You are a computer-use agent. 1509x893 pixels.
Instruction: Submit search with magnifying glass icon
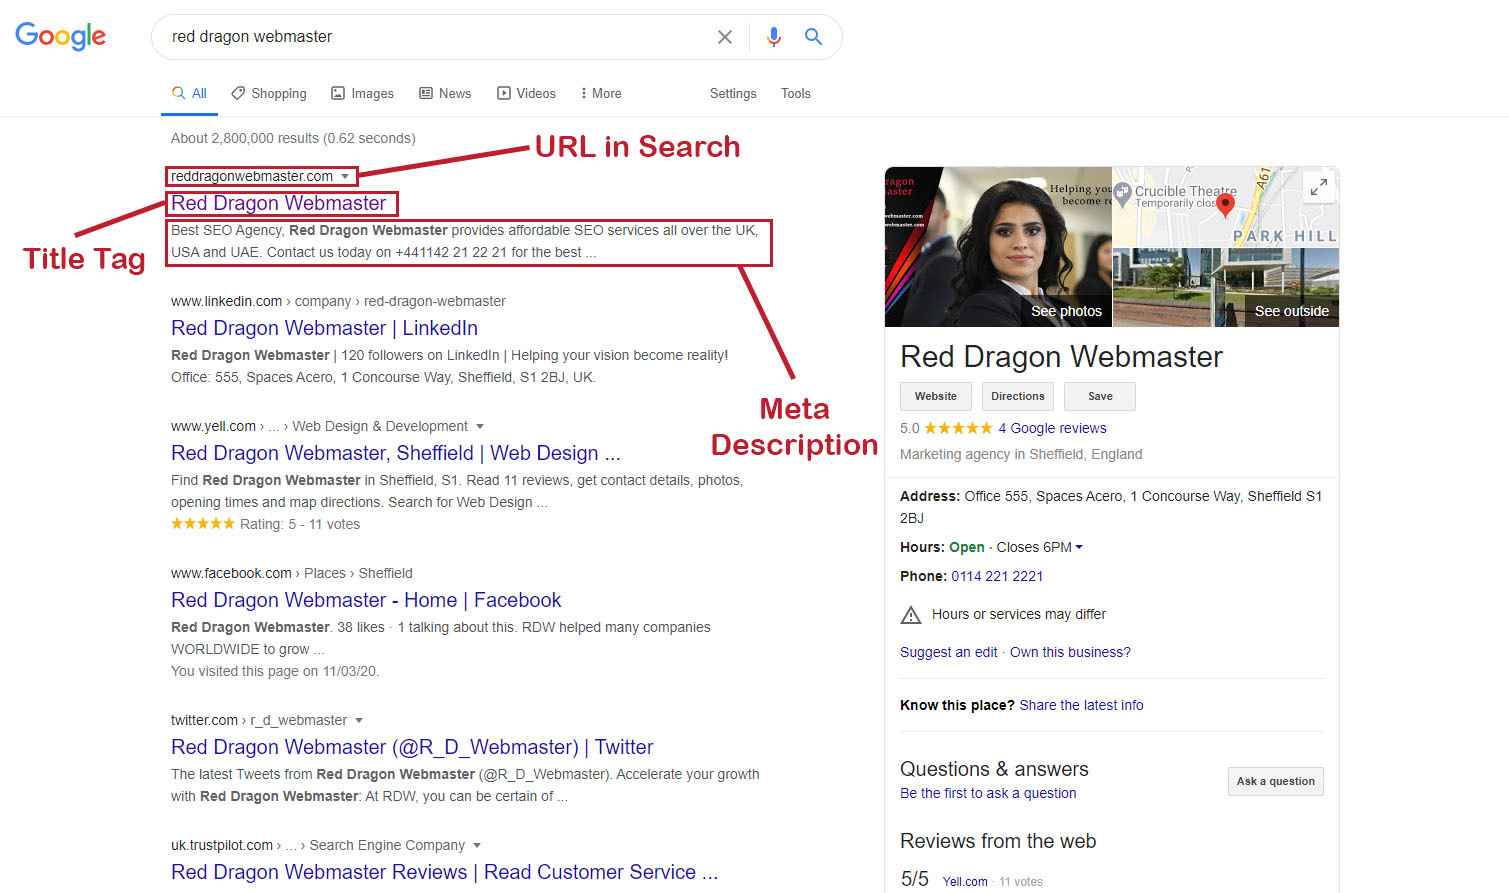[x=814, y=37]
